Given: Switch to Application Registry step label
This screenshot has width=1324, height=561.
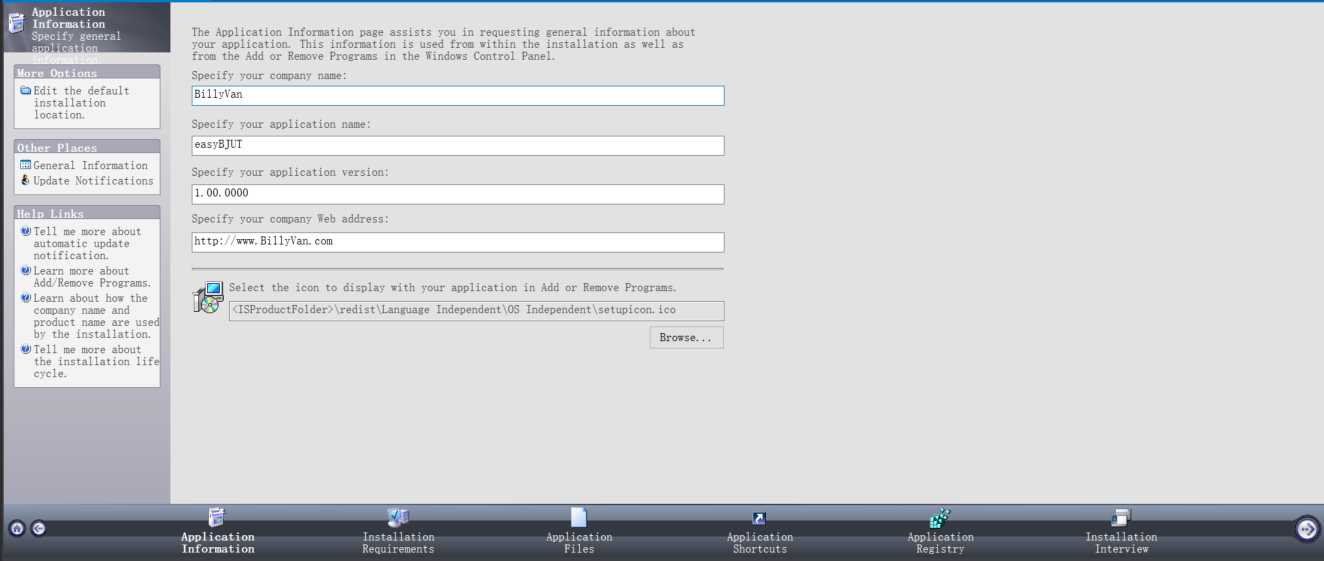Looking at the screenshot, I should pos(940,543).
